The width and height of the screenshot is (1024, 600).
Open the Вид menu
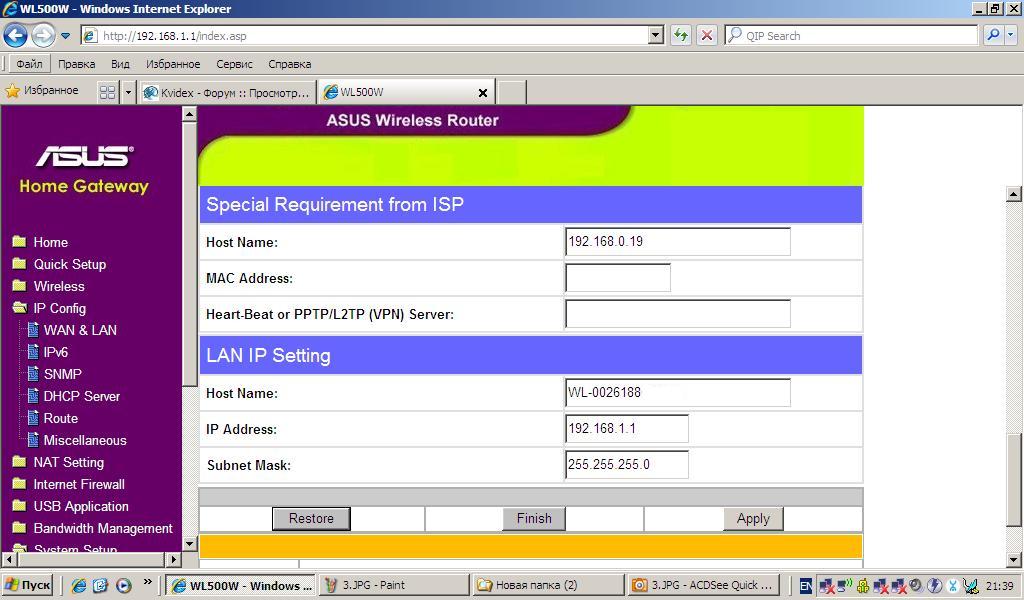pos(120,64)
